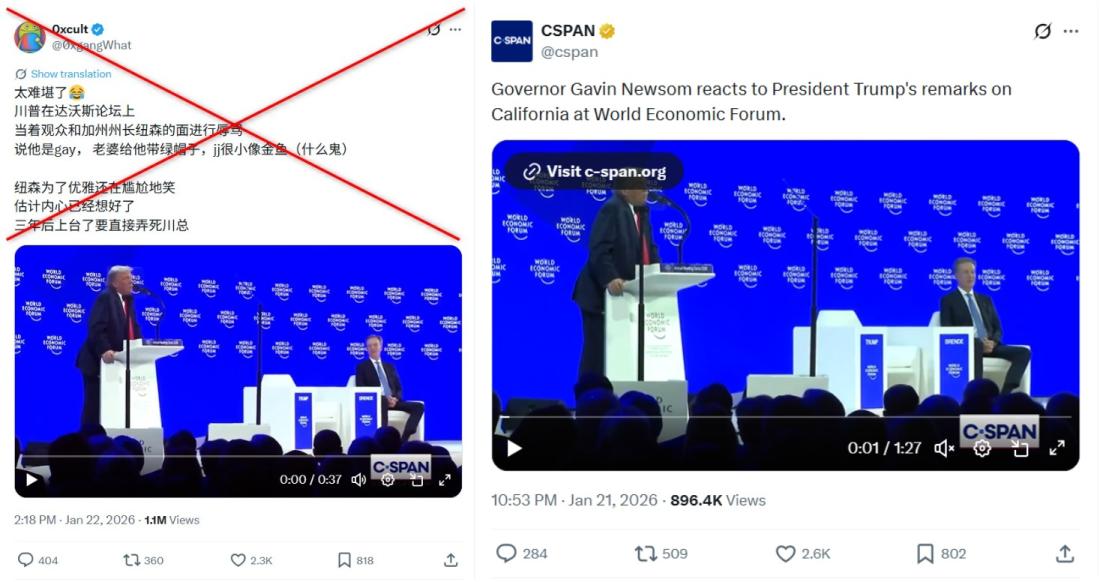This screenshot has height=582, width=1100.
Task: Share the CSPAN post
Action: point(1065,553)
